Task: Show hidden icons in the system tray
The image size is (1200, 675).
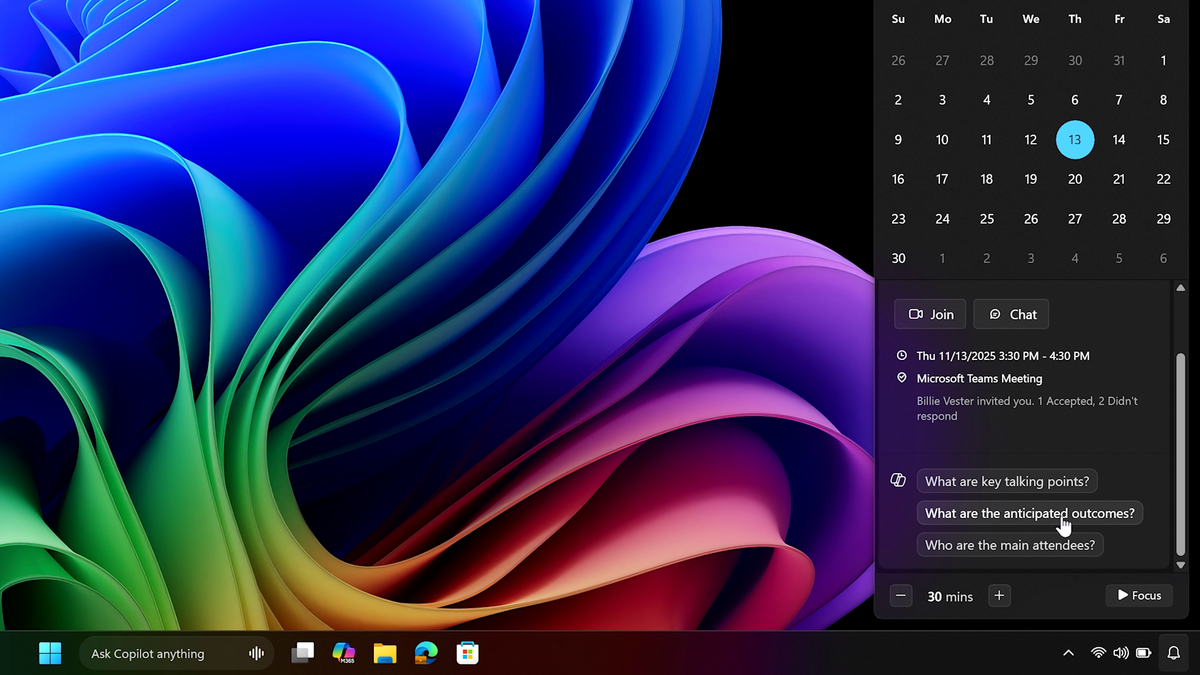Action: [1068, 653]
